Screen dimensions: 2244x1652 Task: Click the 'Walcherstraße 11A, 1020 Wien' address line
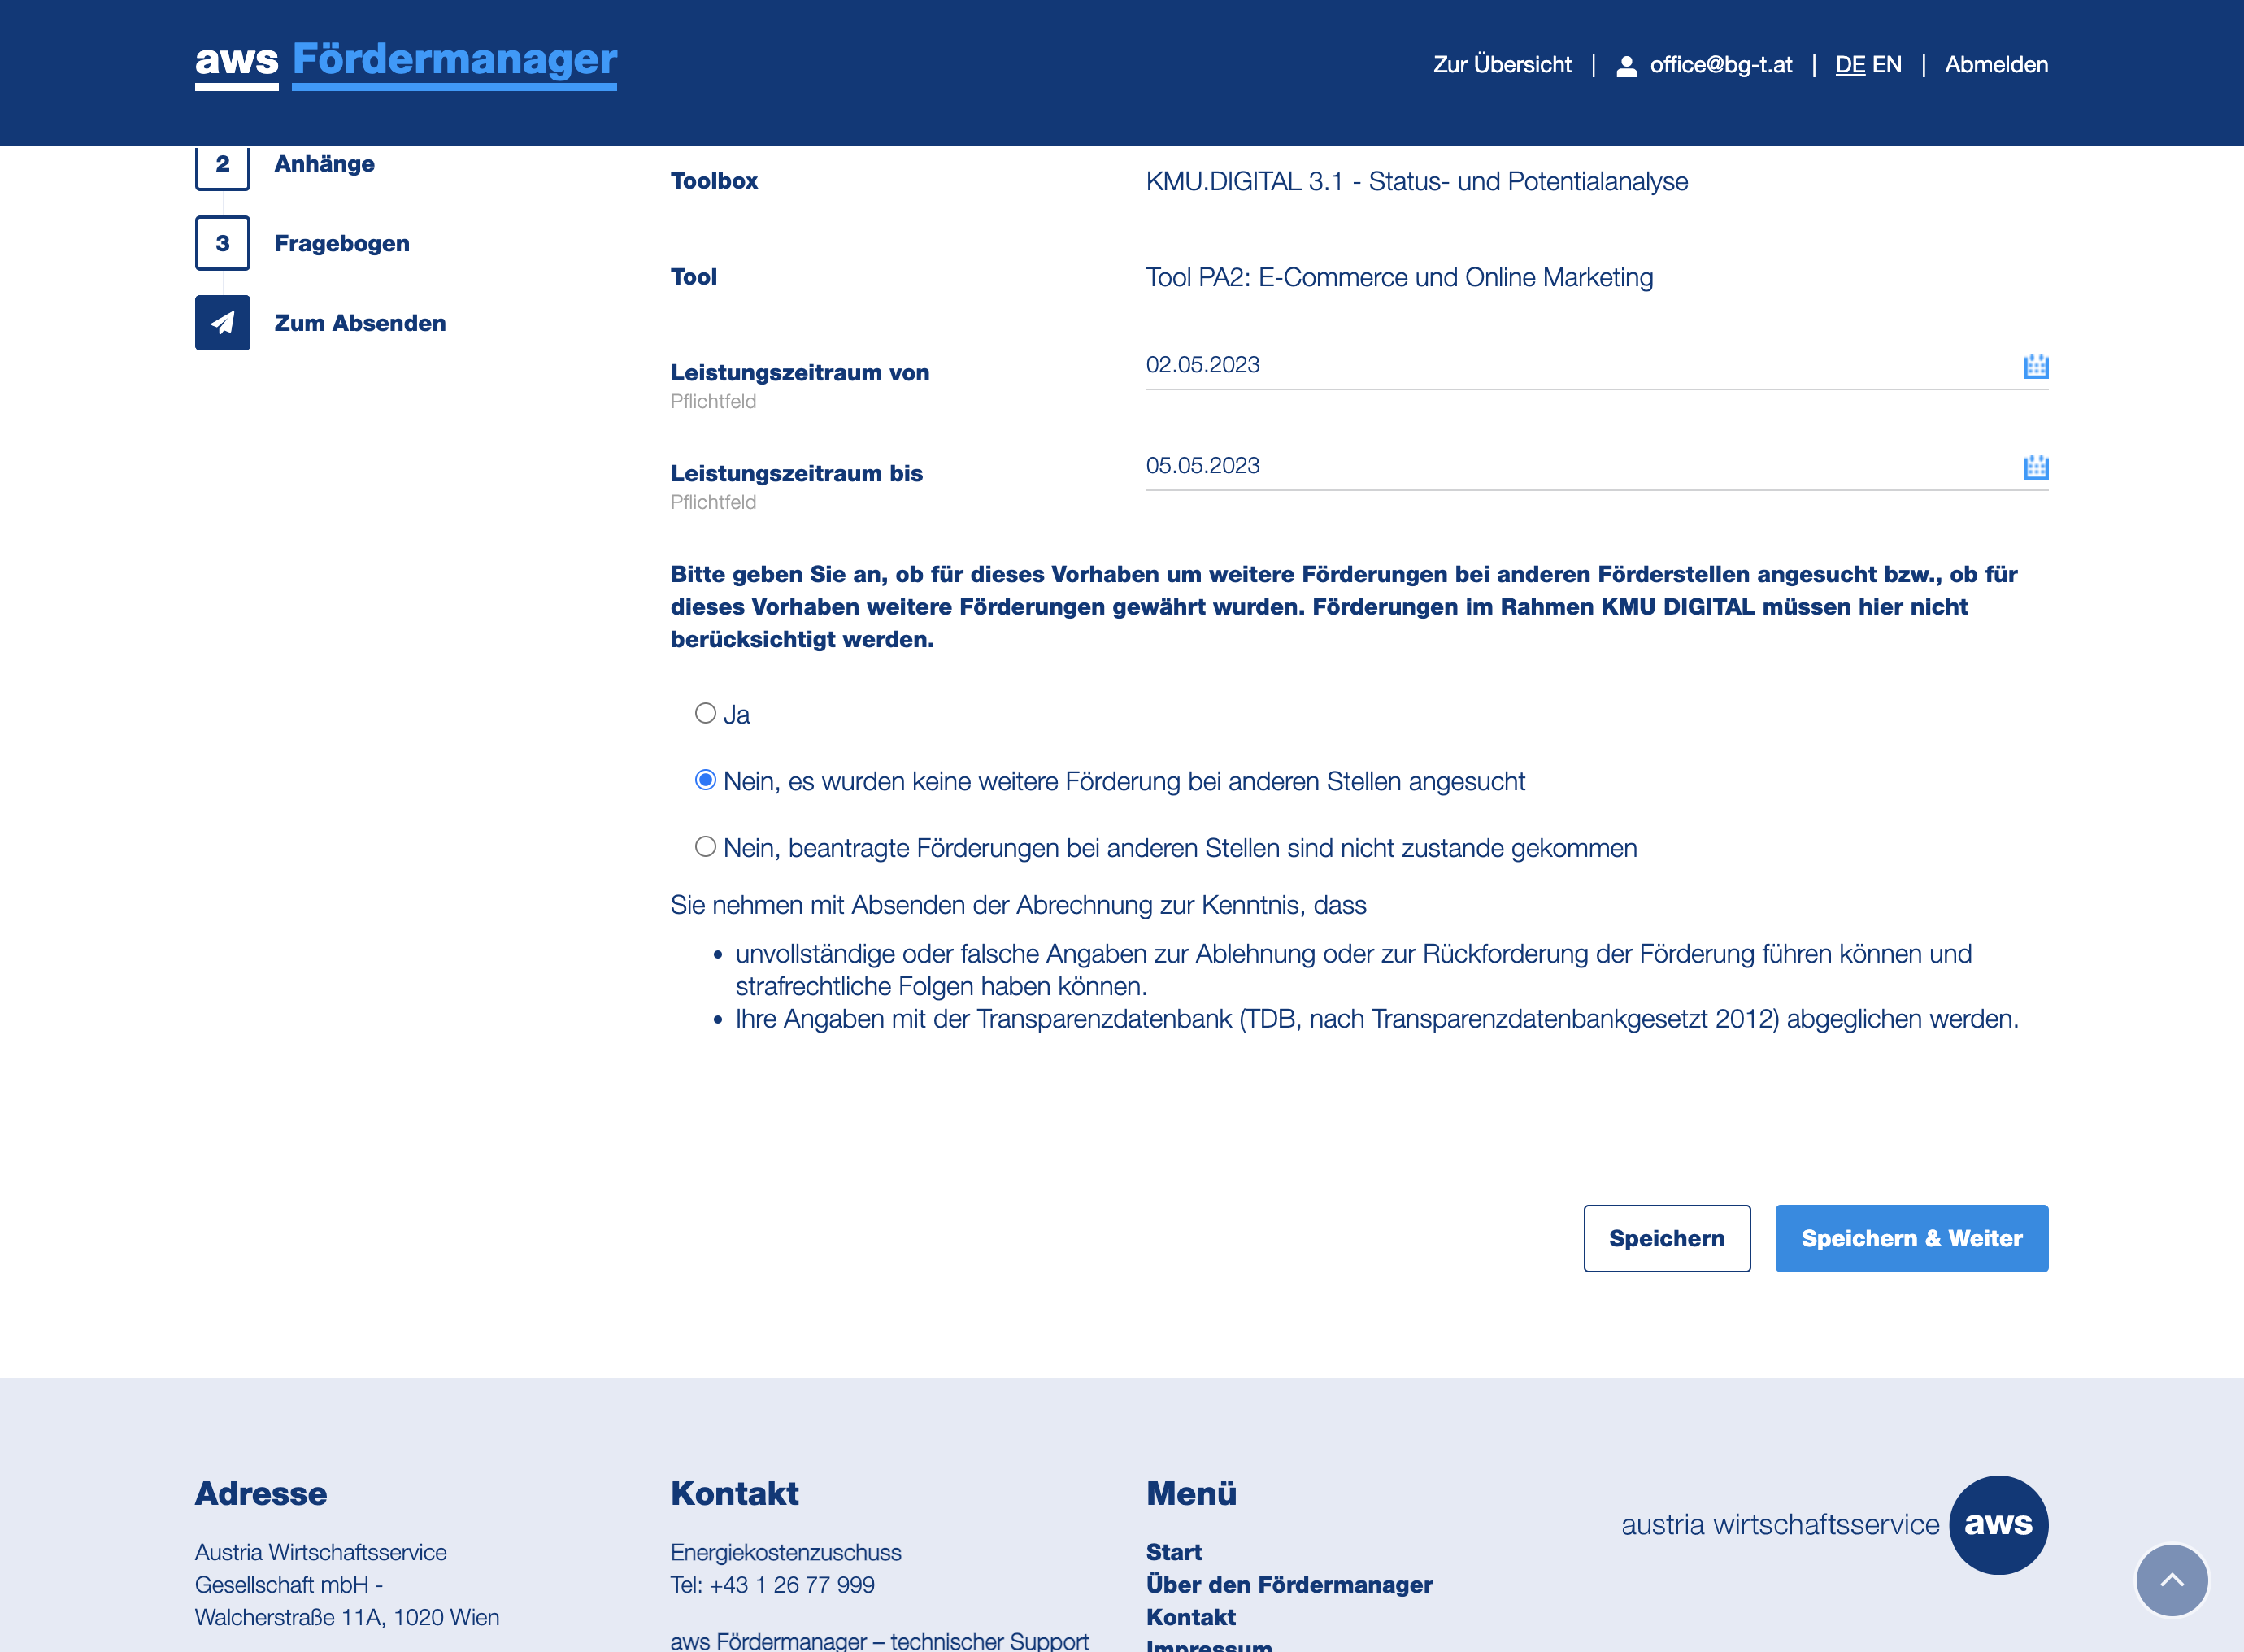click(x=347, y=1617)
